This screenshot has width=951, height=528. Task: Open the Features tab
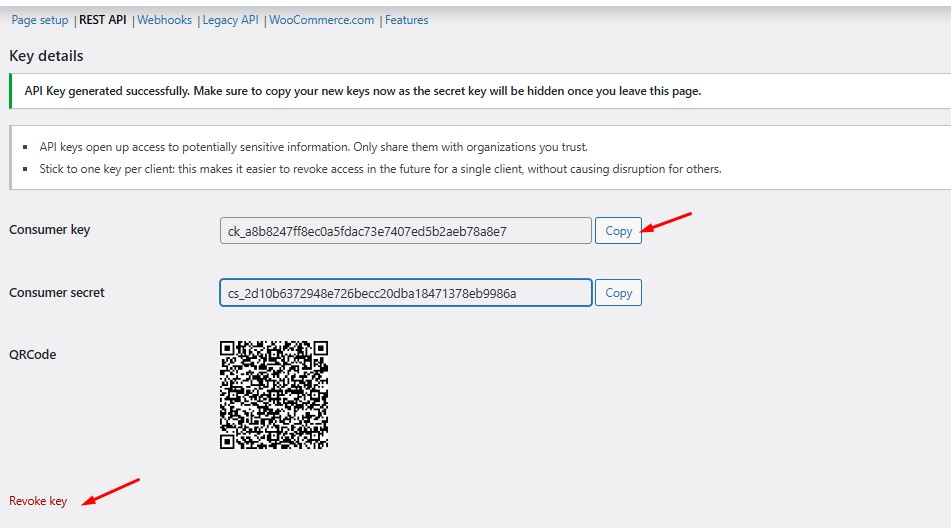pyautogui.click(x=406, y=20)
